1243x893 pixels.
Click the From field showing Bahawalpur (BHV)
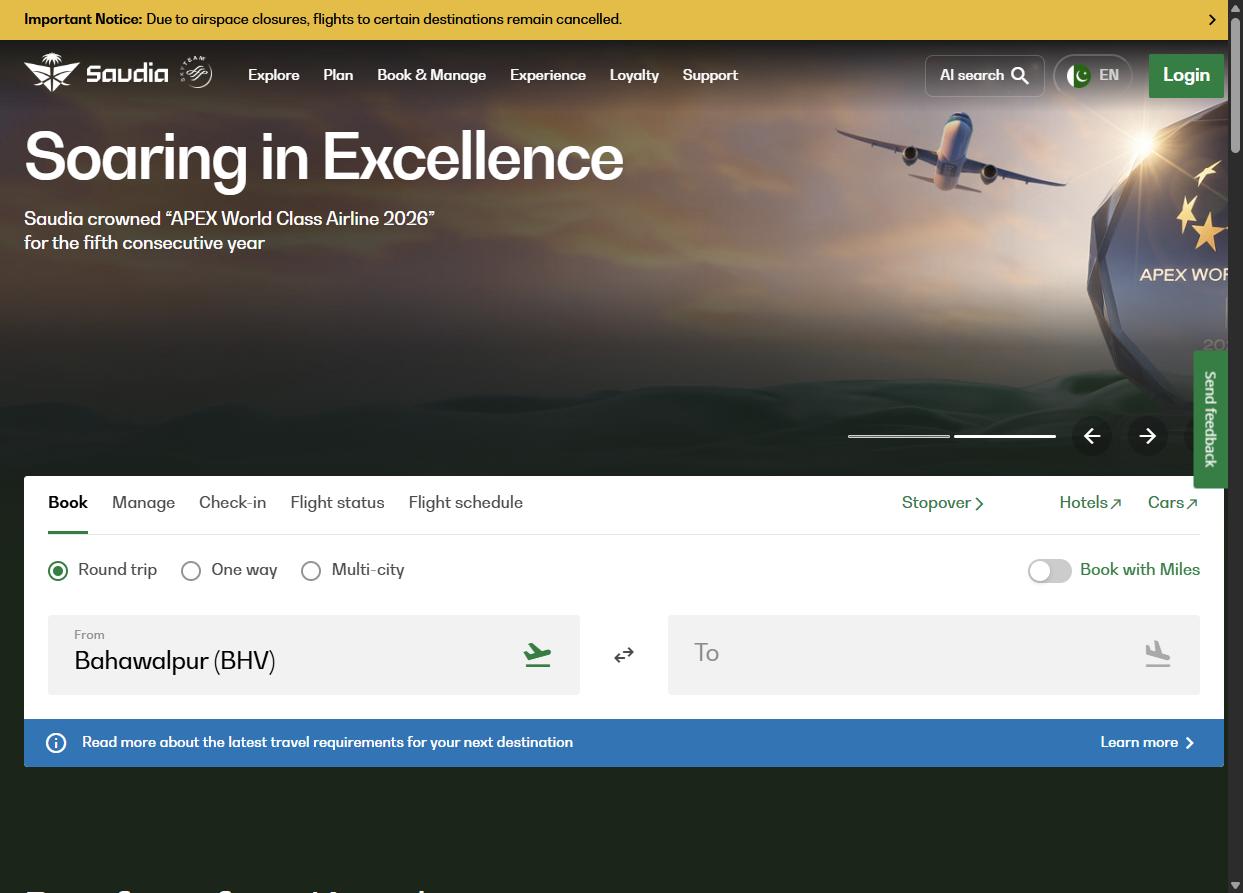[x=314, y=655]
